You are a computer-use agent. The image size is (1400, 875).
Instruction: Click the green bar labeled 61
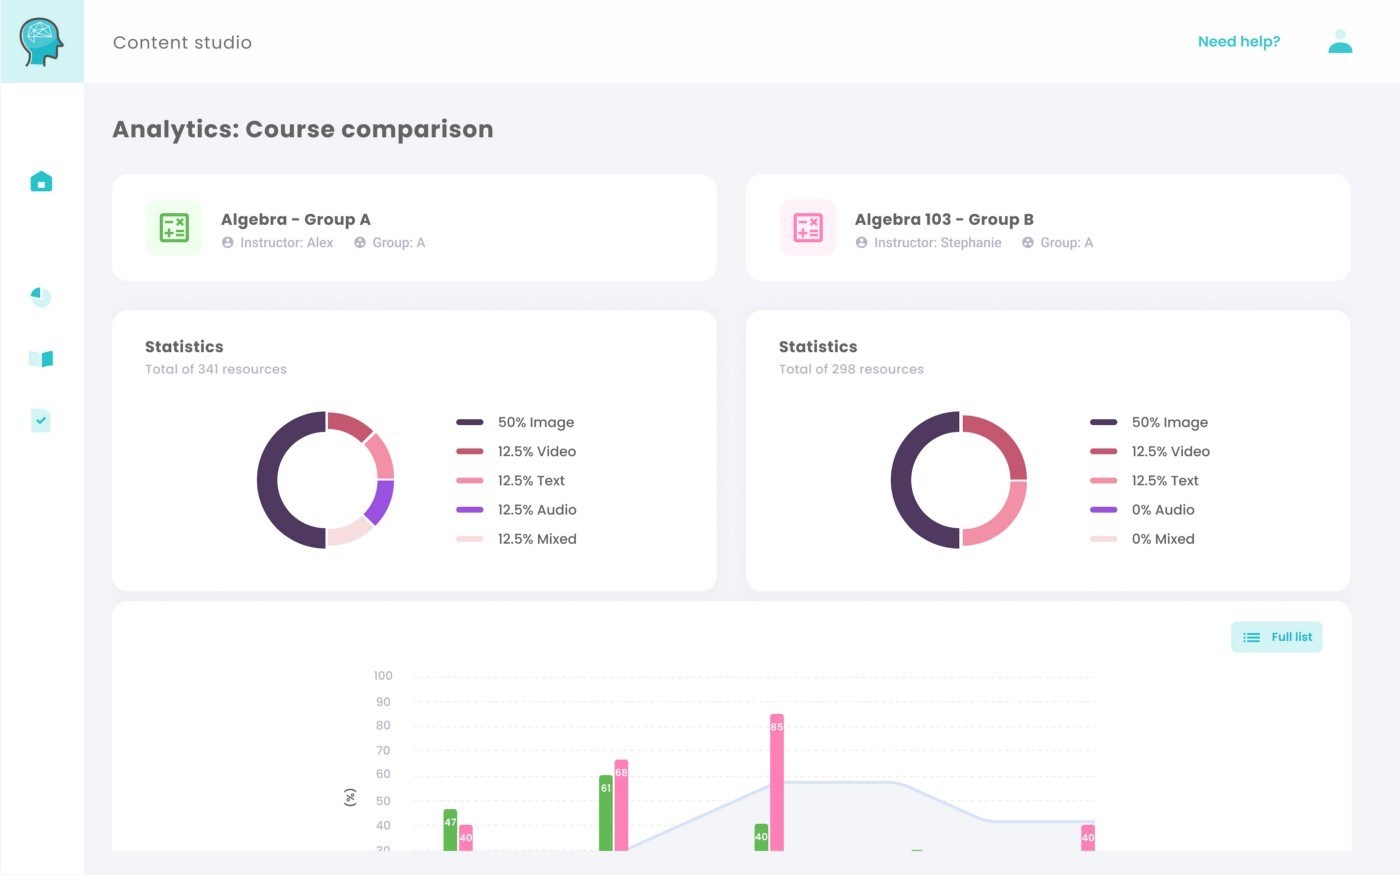point(606,813)
